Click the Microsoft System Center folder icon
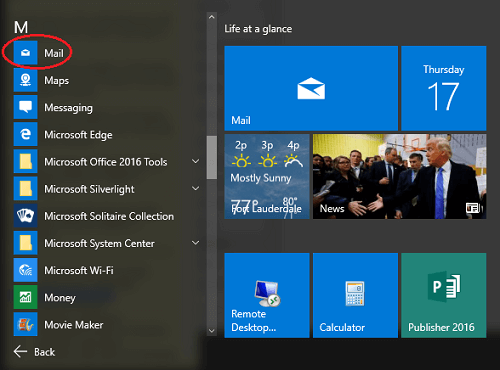This screenshot has width=500, height=370. point(25,243)
